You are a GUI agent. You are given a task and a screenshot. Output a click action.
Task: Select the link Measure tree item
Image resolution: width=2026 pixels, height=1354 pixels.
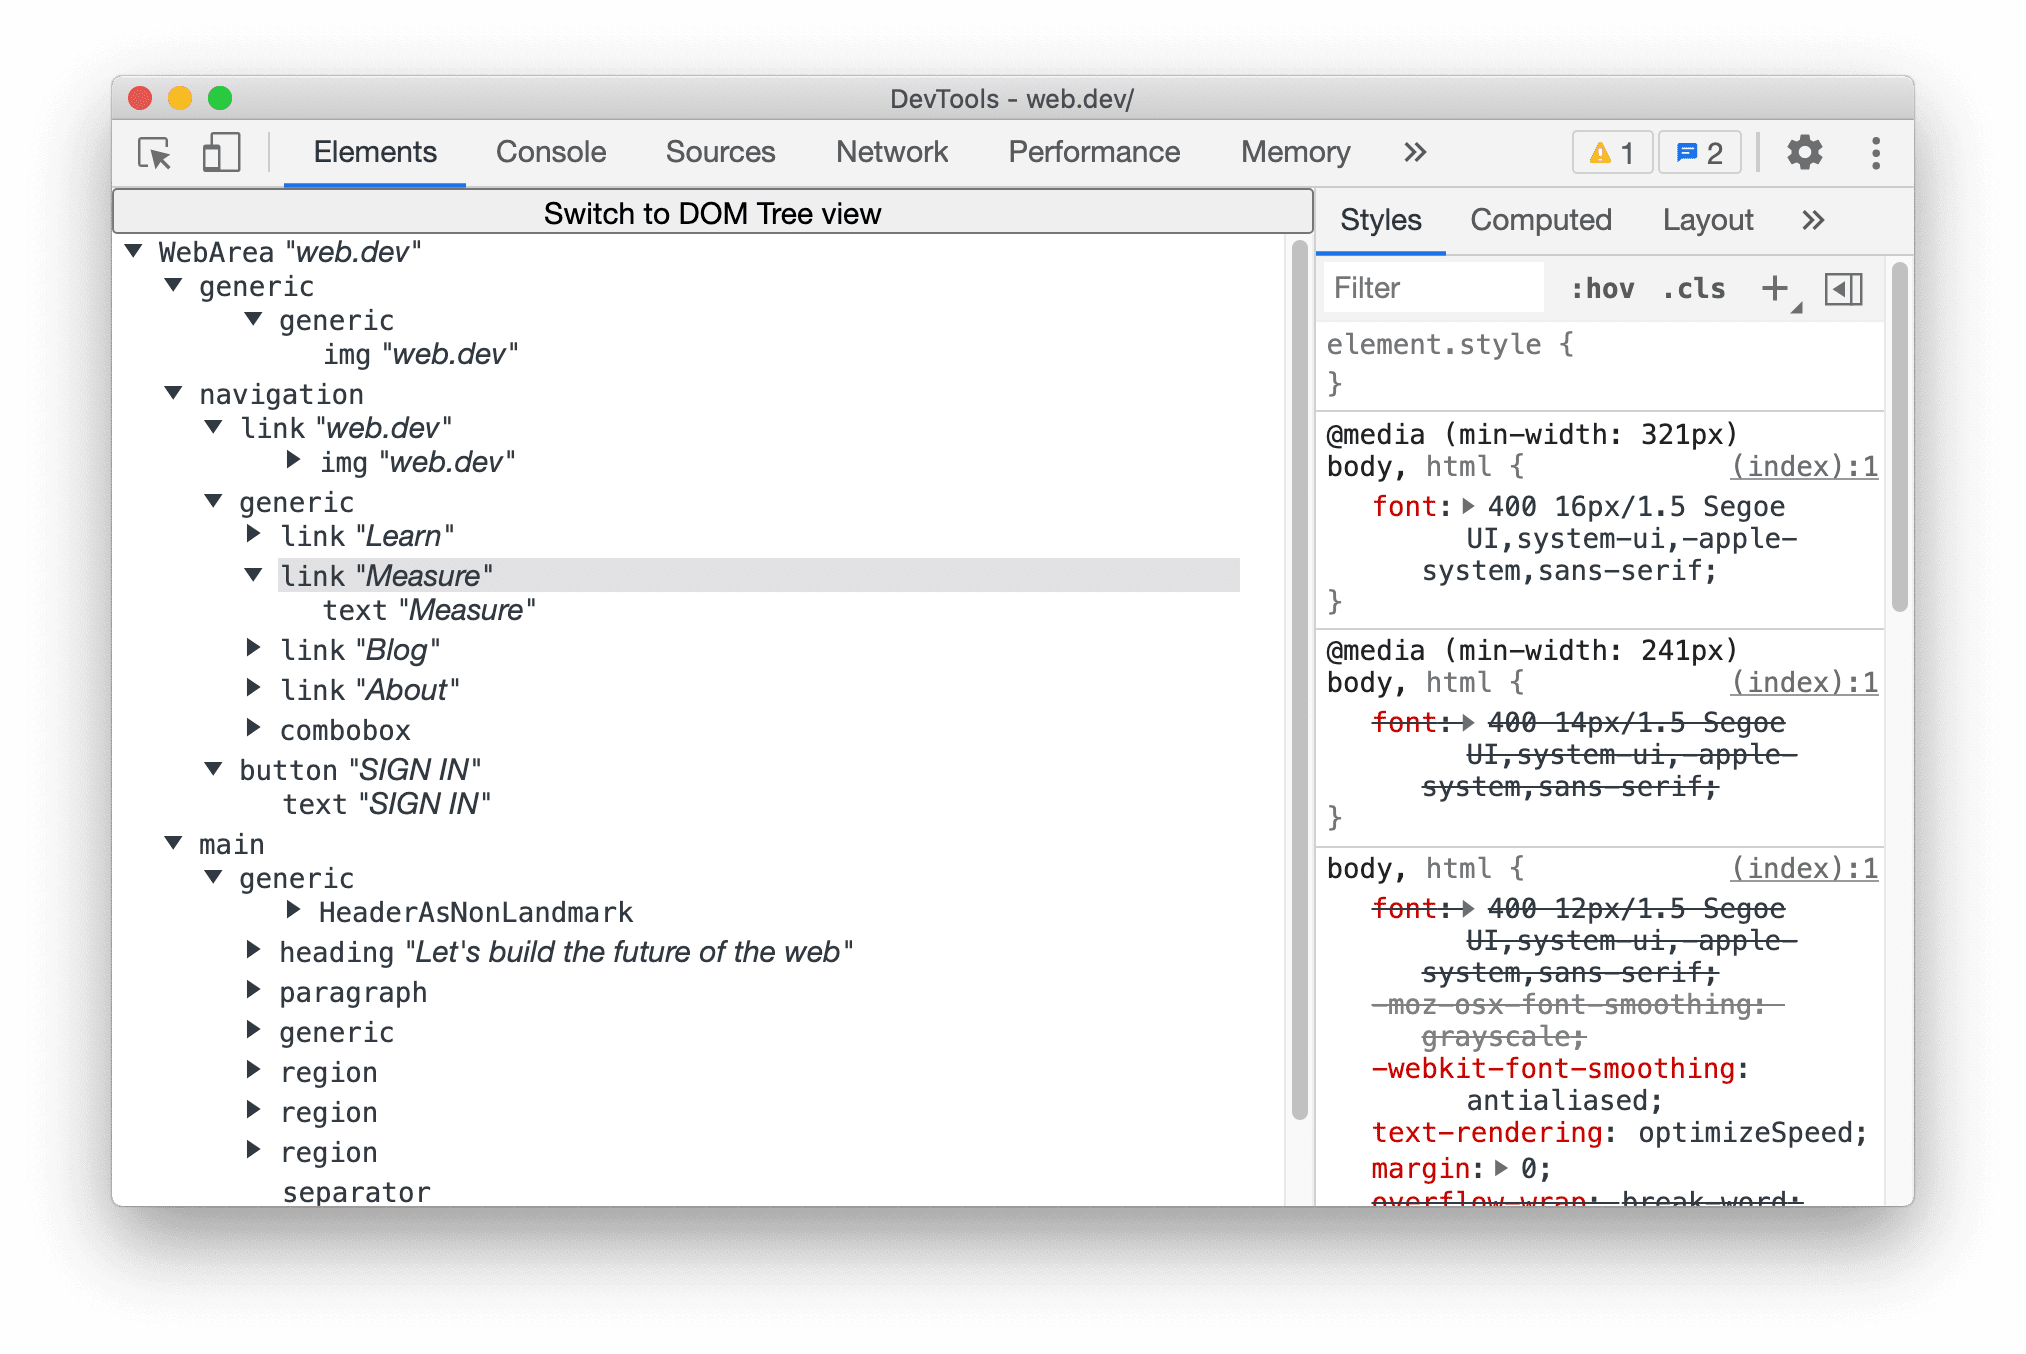tap(387, 574)
